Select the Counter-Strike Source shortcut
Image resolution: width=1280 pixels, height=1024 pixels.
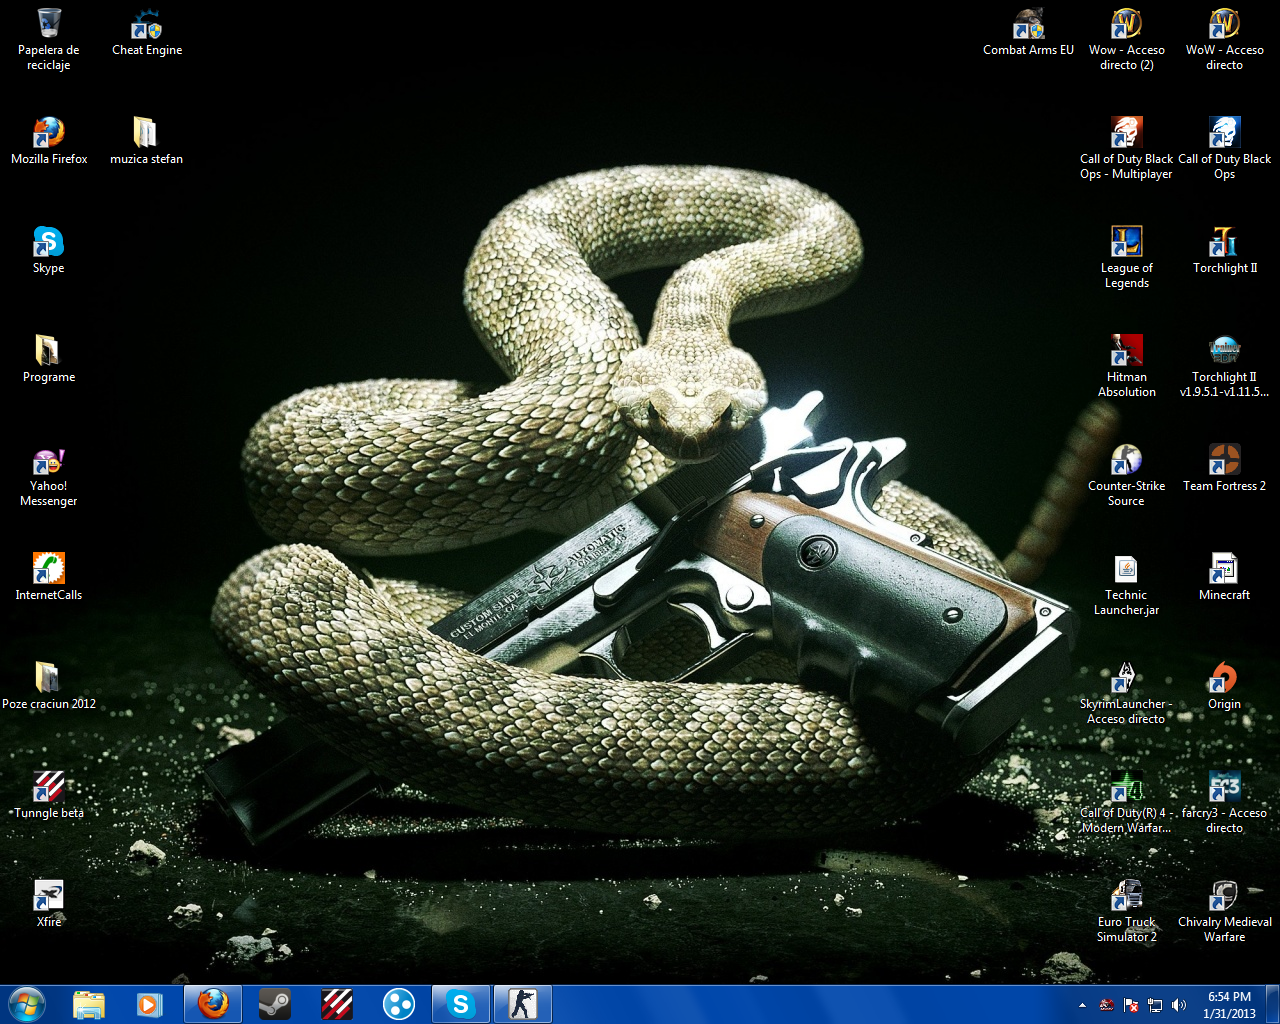point(1126,476)
